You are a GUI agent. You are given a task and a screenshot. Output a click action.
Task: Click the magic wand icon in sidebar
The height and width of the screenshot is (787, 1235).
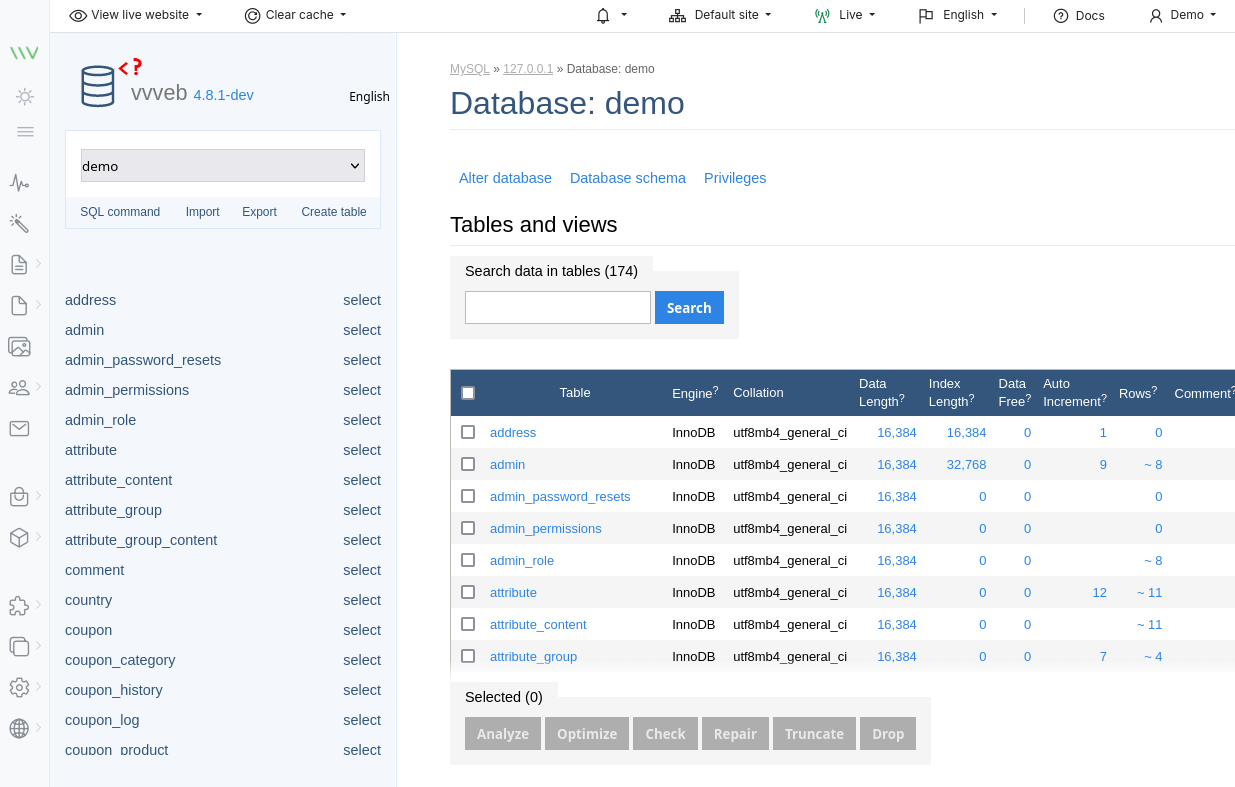(19, 222)
